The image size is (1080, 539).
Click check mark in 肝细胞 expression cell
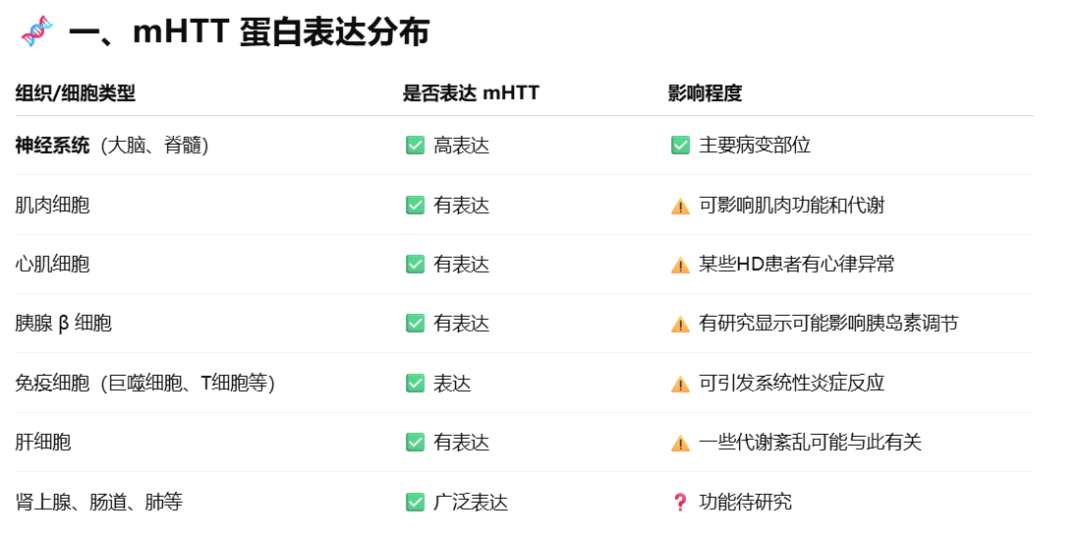pyautogui.click(x=415, y=443)
